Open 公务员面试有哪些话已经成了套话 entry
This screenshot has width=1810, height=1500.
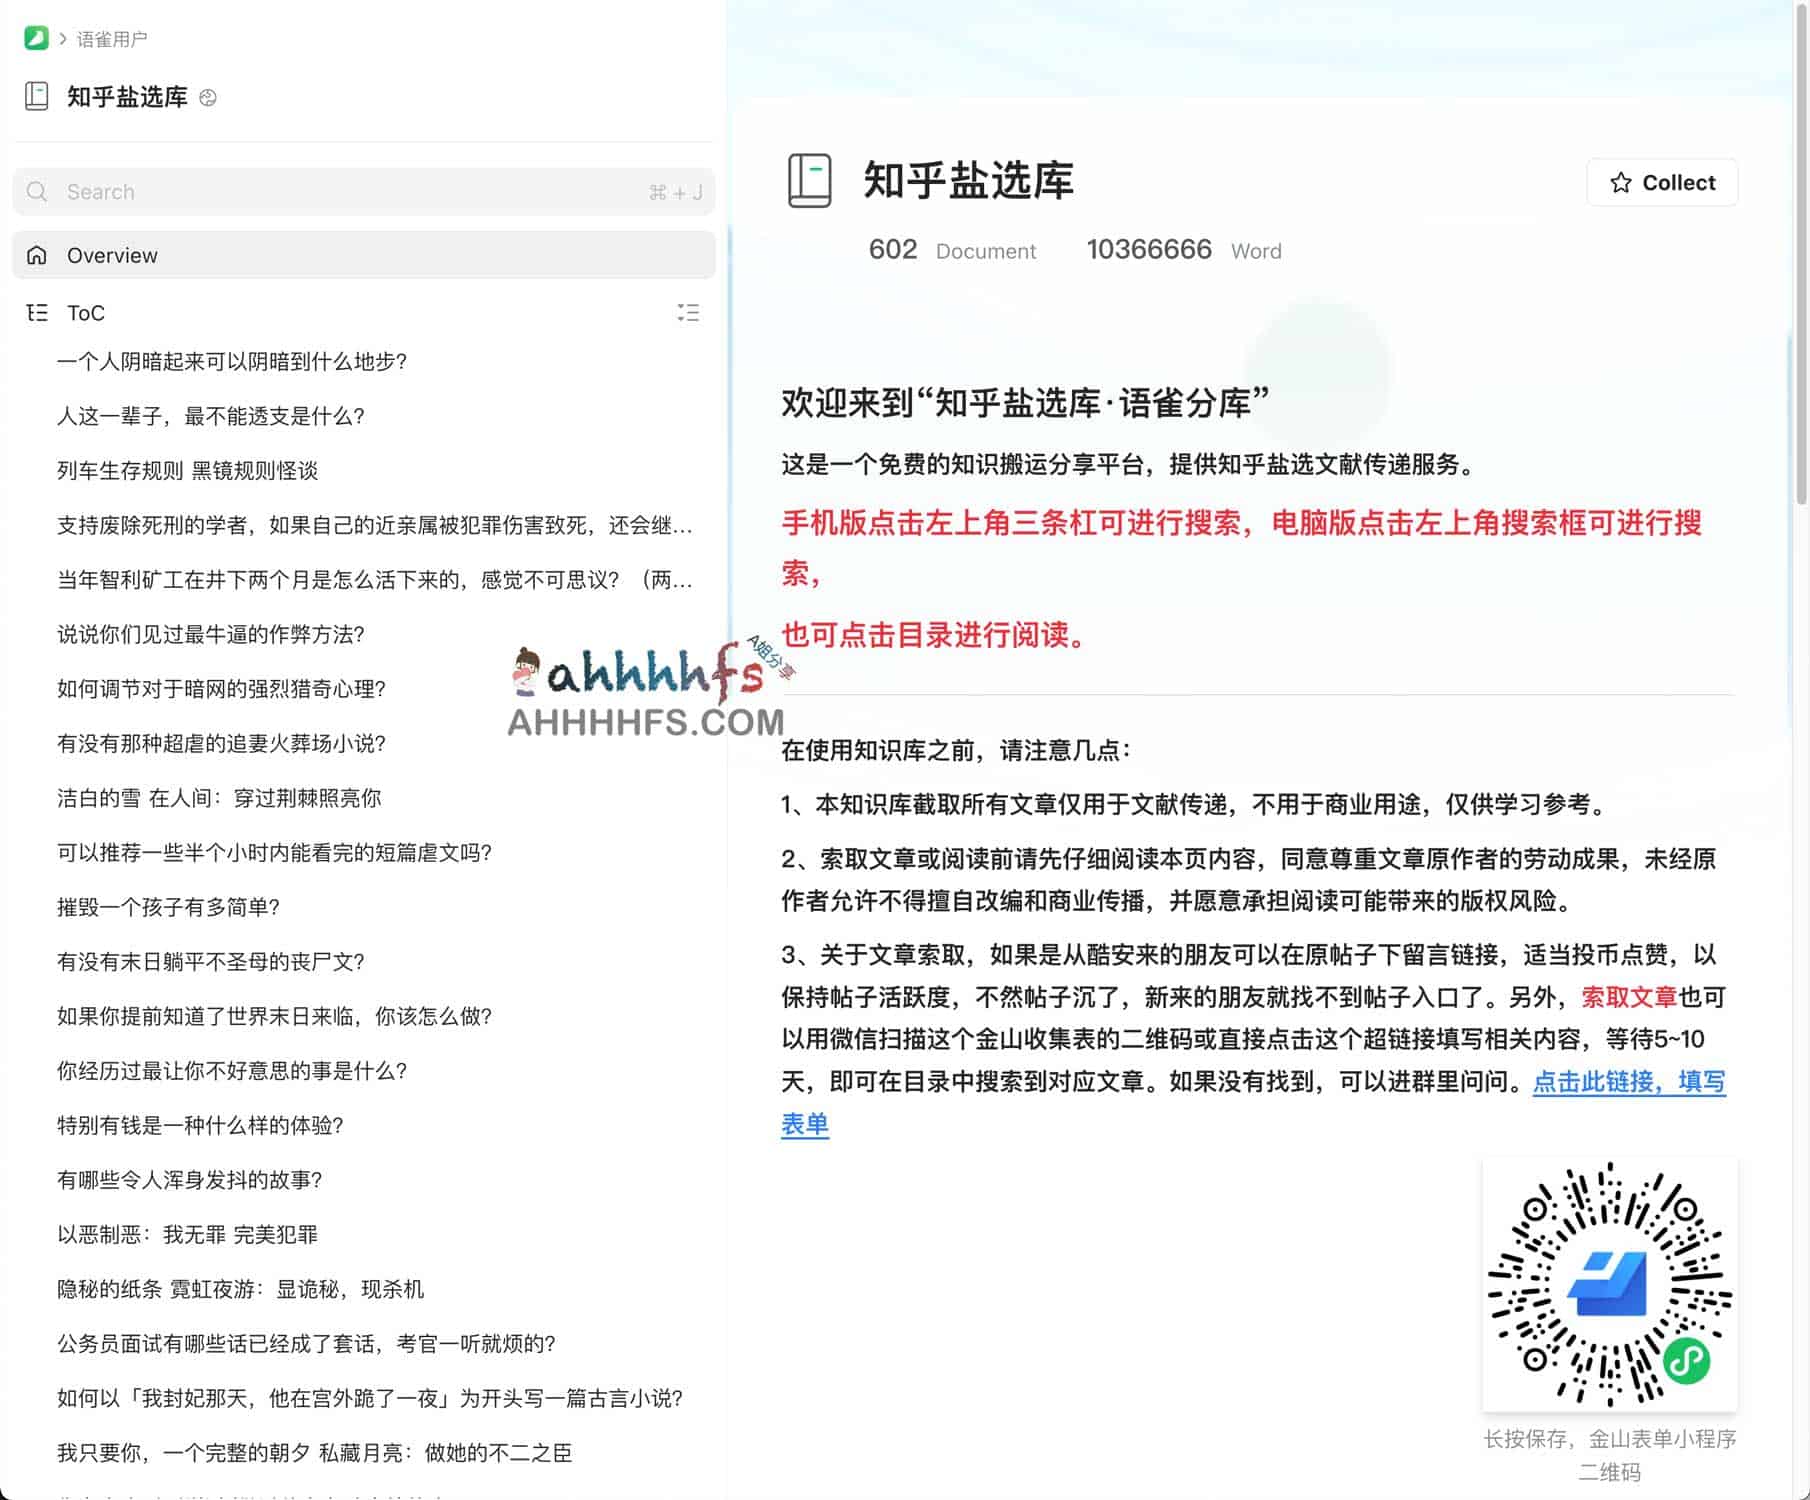306,1344
